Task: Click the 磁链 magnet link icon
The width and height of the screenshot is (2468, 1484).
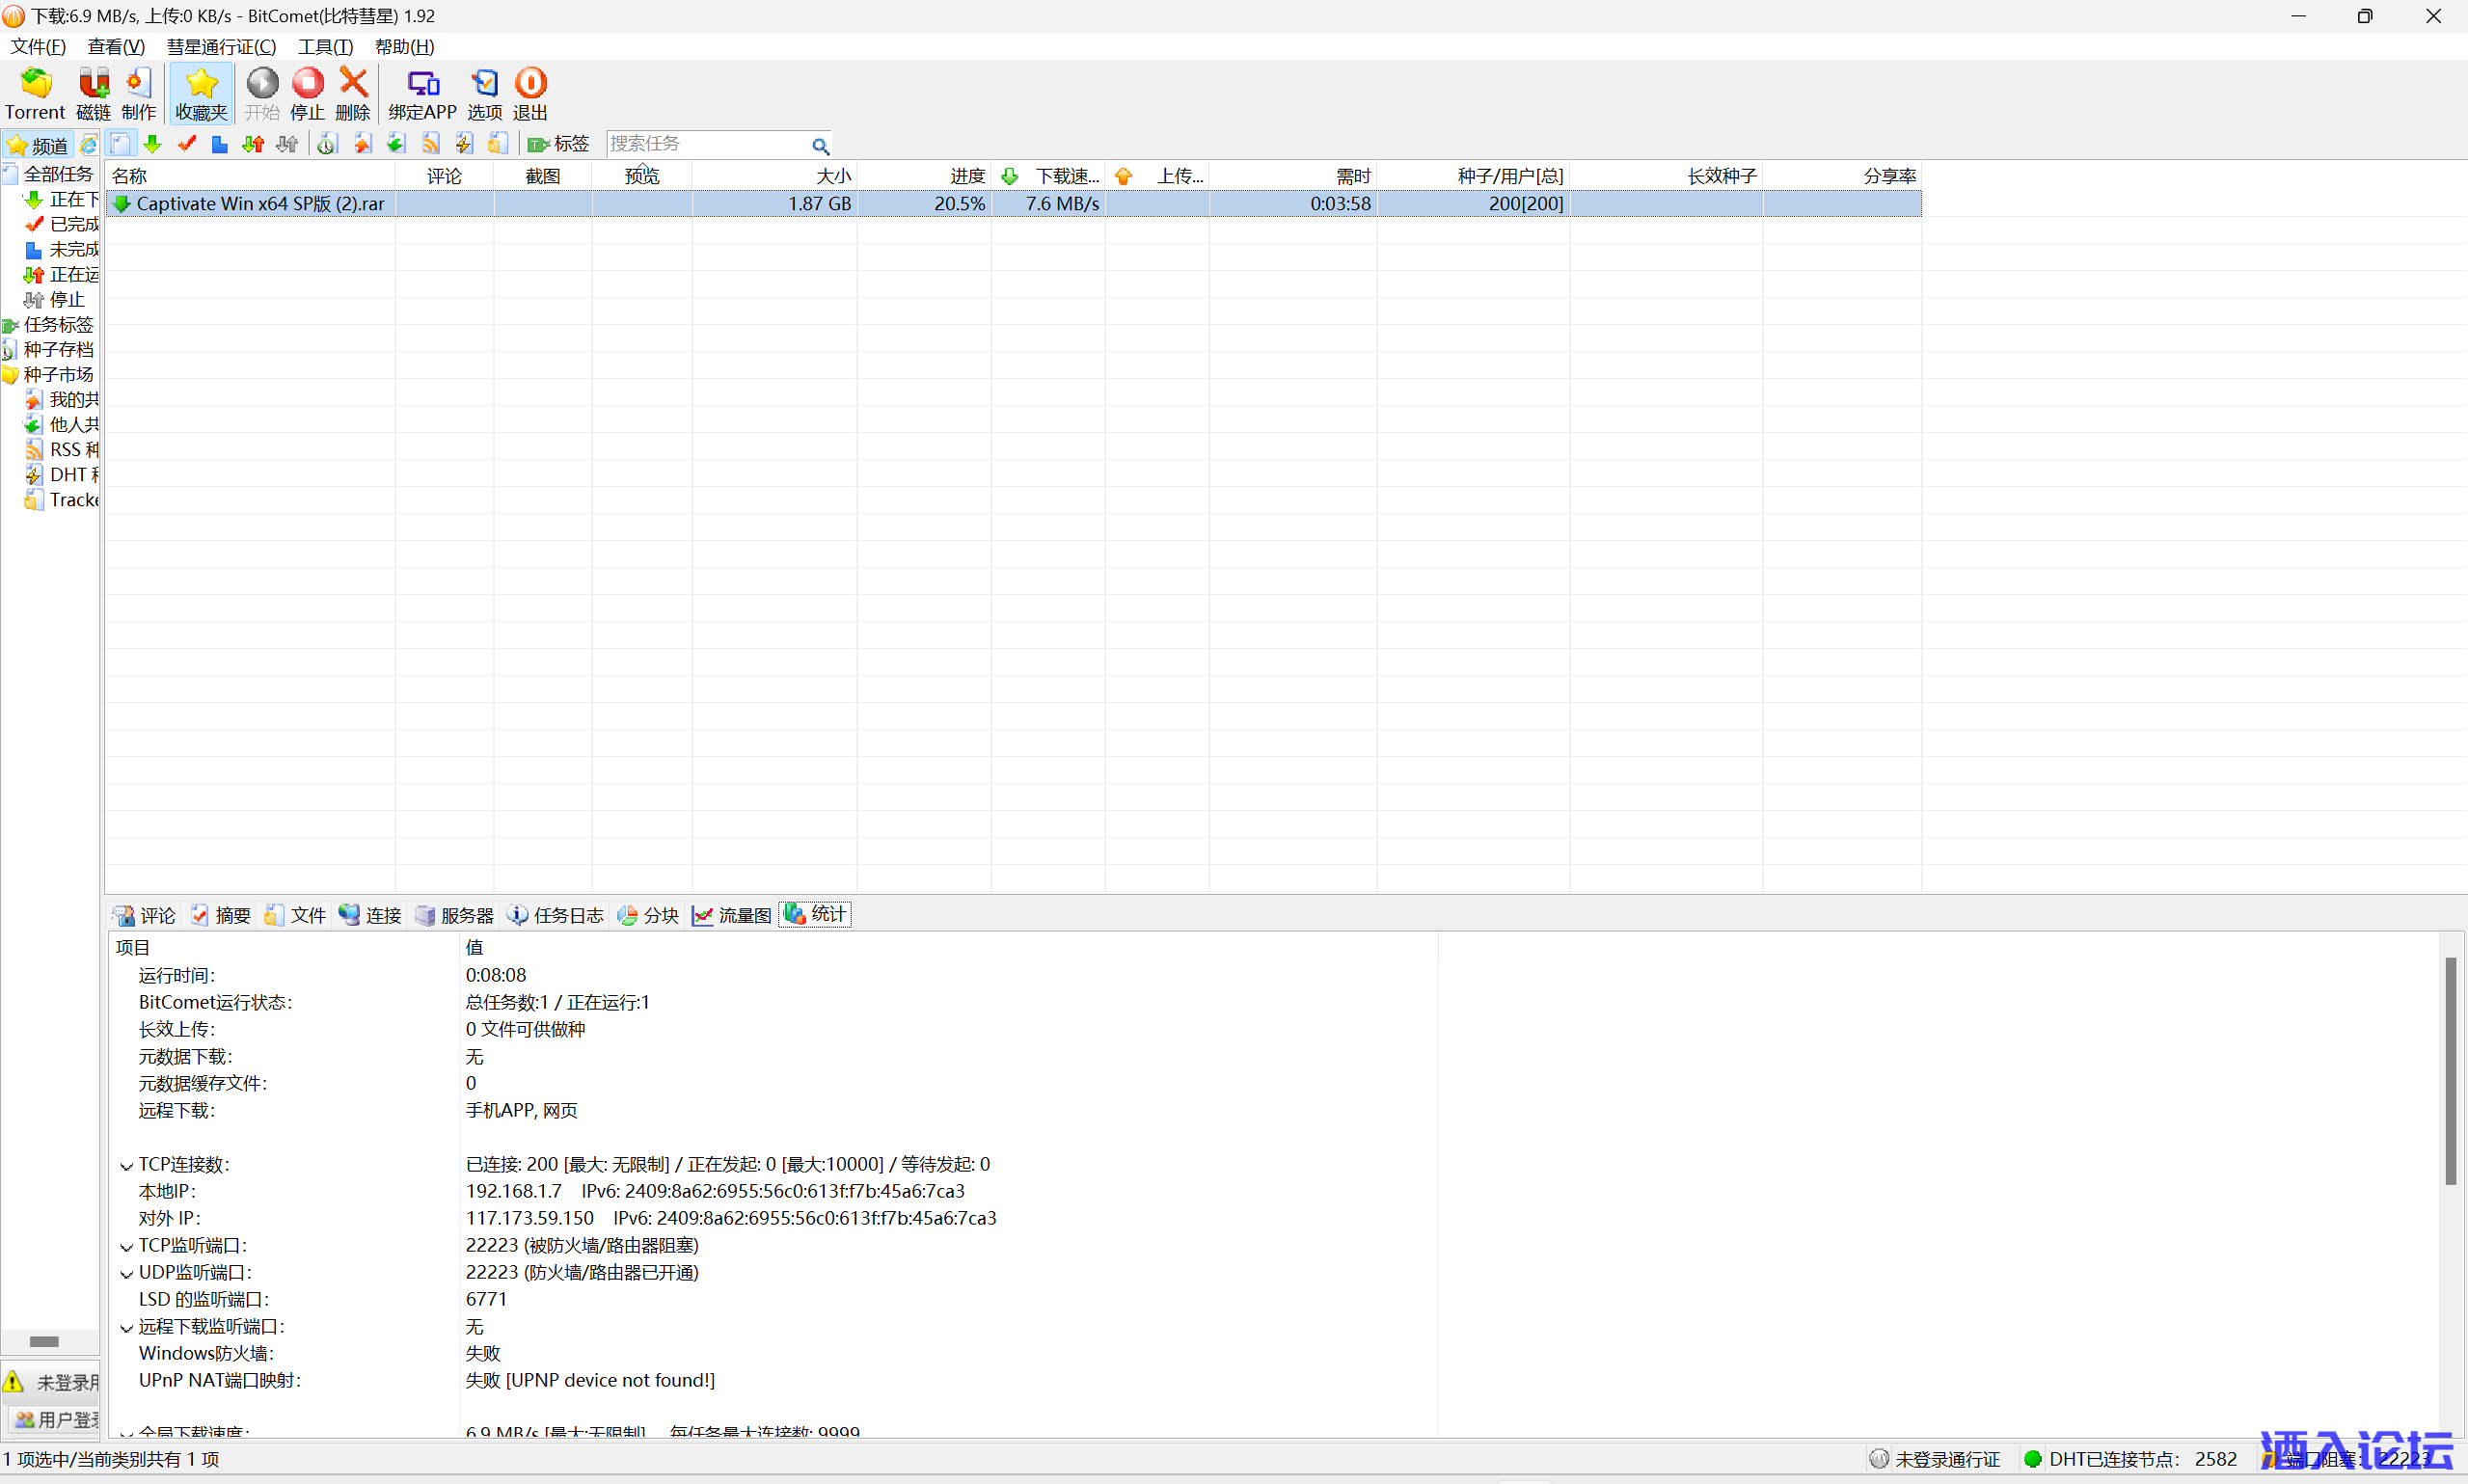Action: click(x=93, y=84)
